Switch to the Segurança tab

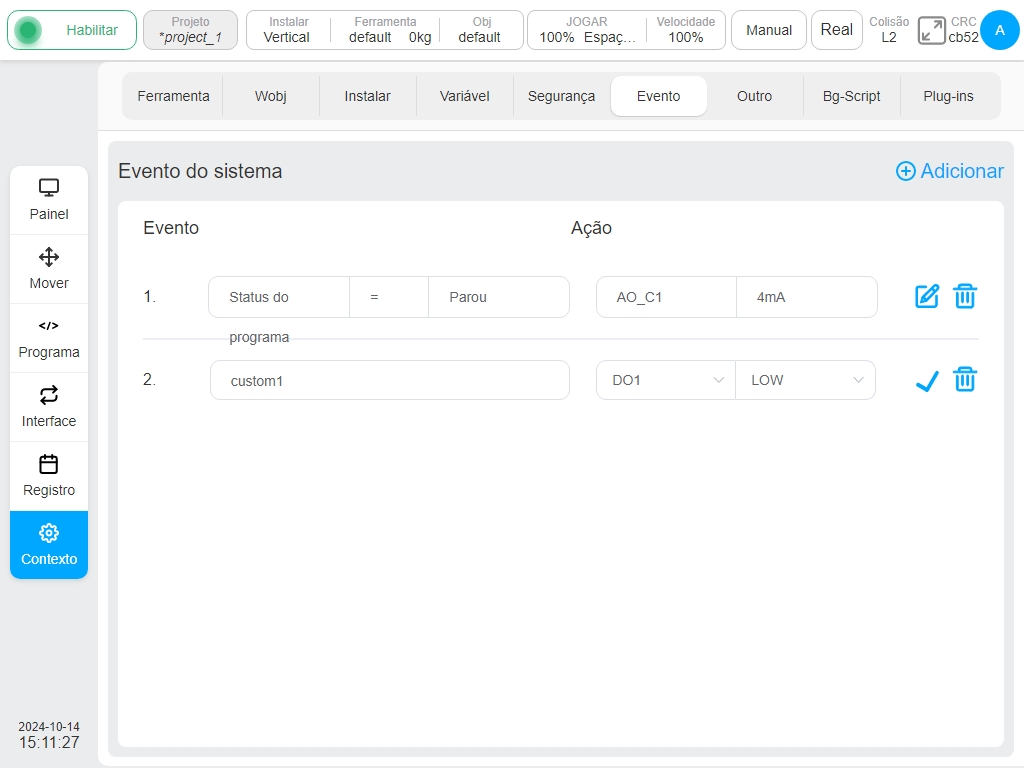tap(561, 96)
